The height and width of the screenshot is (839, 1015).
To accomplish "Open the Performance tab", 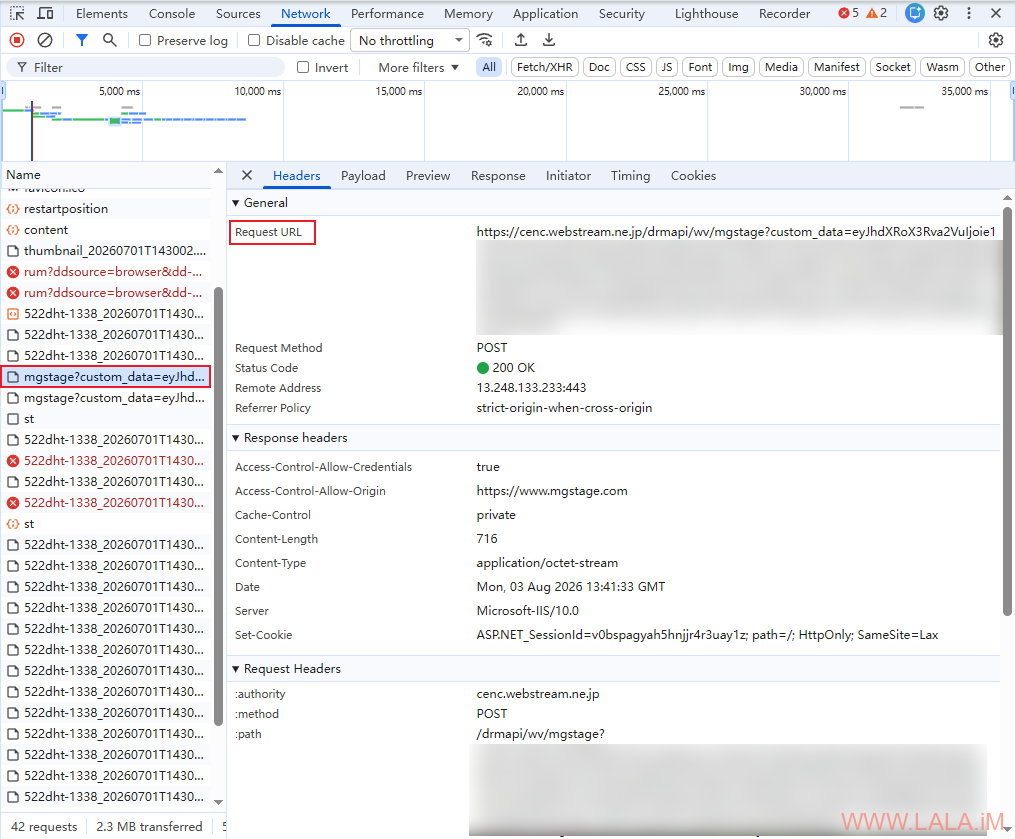I will 387,13.
